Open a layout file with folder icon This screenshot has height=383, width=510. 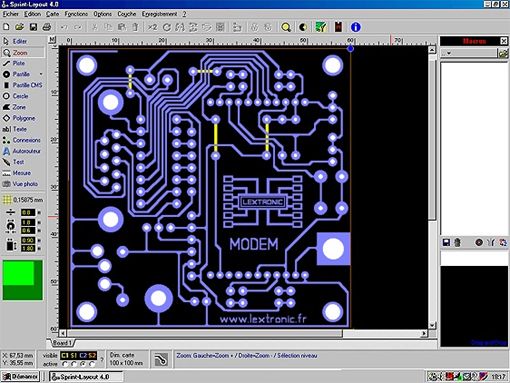pyautogui.click(x=19, y=27)
